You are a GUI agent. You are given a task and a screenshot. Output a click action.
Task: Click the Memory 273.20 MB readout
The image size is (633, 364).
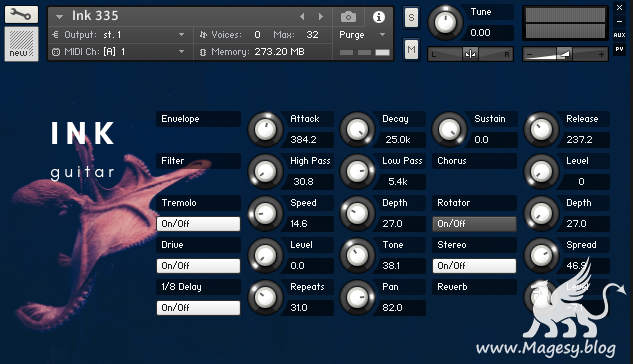(279, 52)
